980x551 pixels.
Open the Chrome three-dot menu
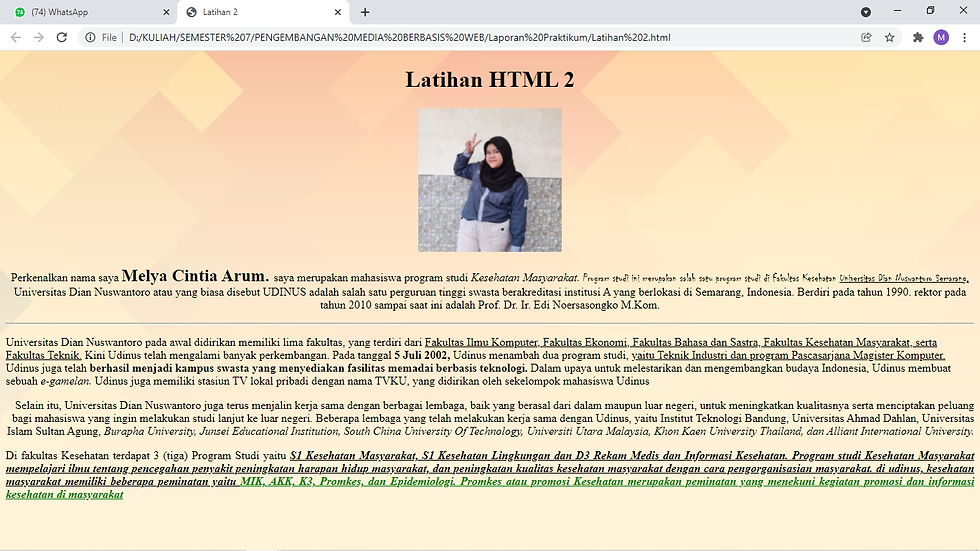point(964,37)
